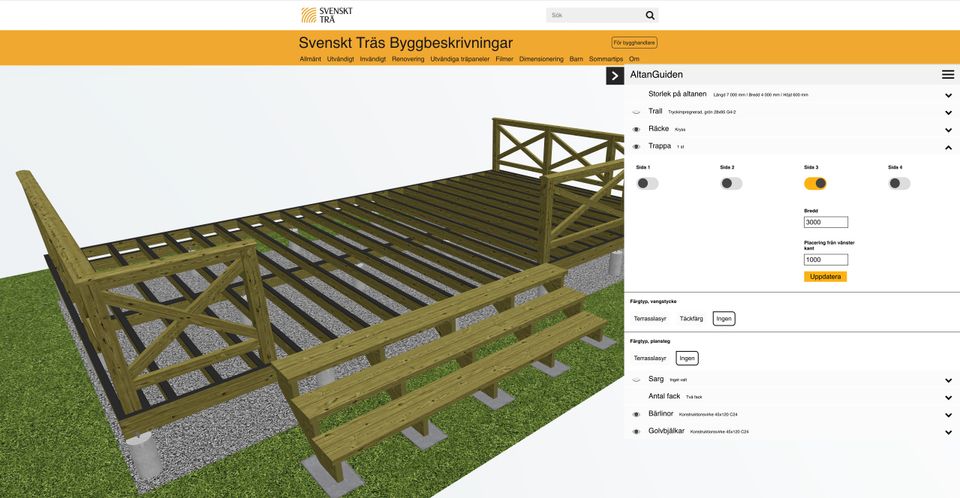Open the Utvändiga träpaneler menu
960x498 pixels.
pyautogui.click(x=460, y=59)
